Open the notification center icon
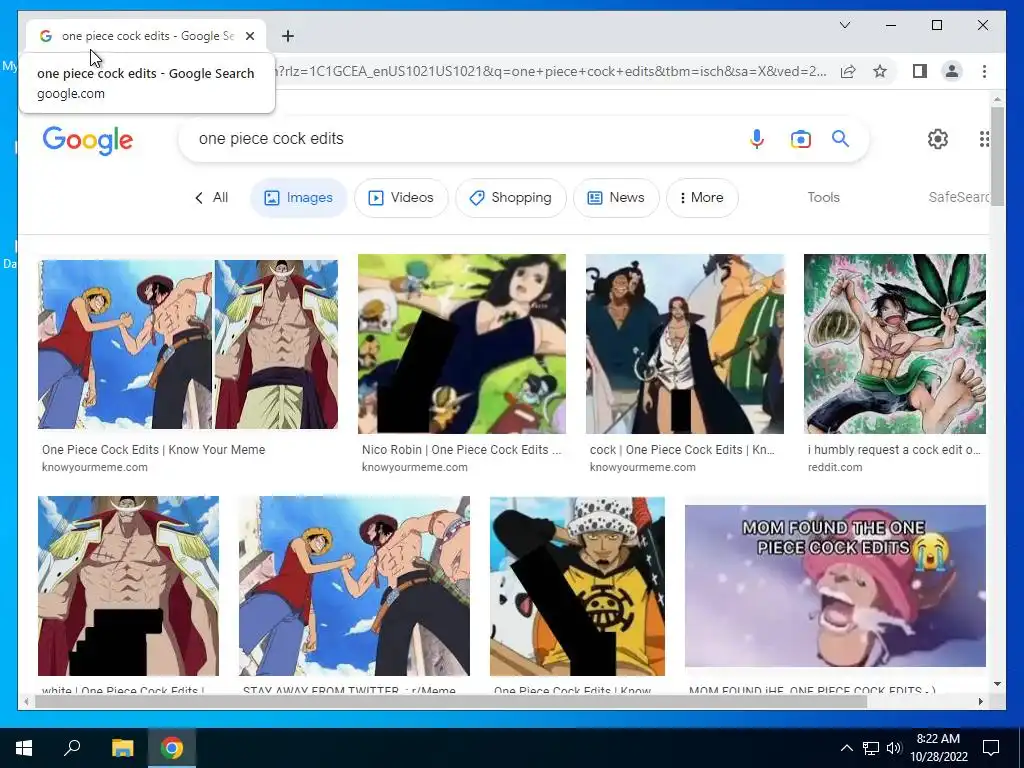This screenshot has width=1024, height=768. tap(991, 748)
